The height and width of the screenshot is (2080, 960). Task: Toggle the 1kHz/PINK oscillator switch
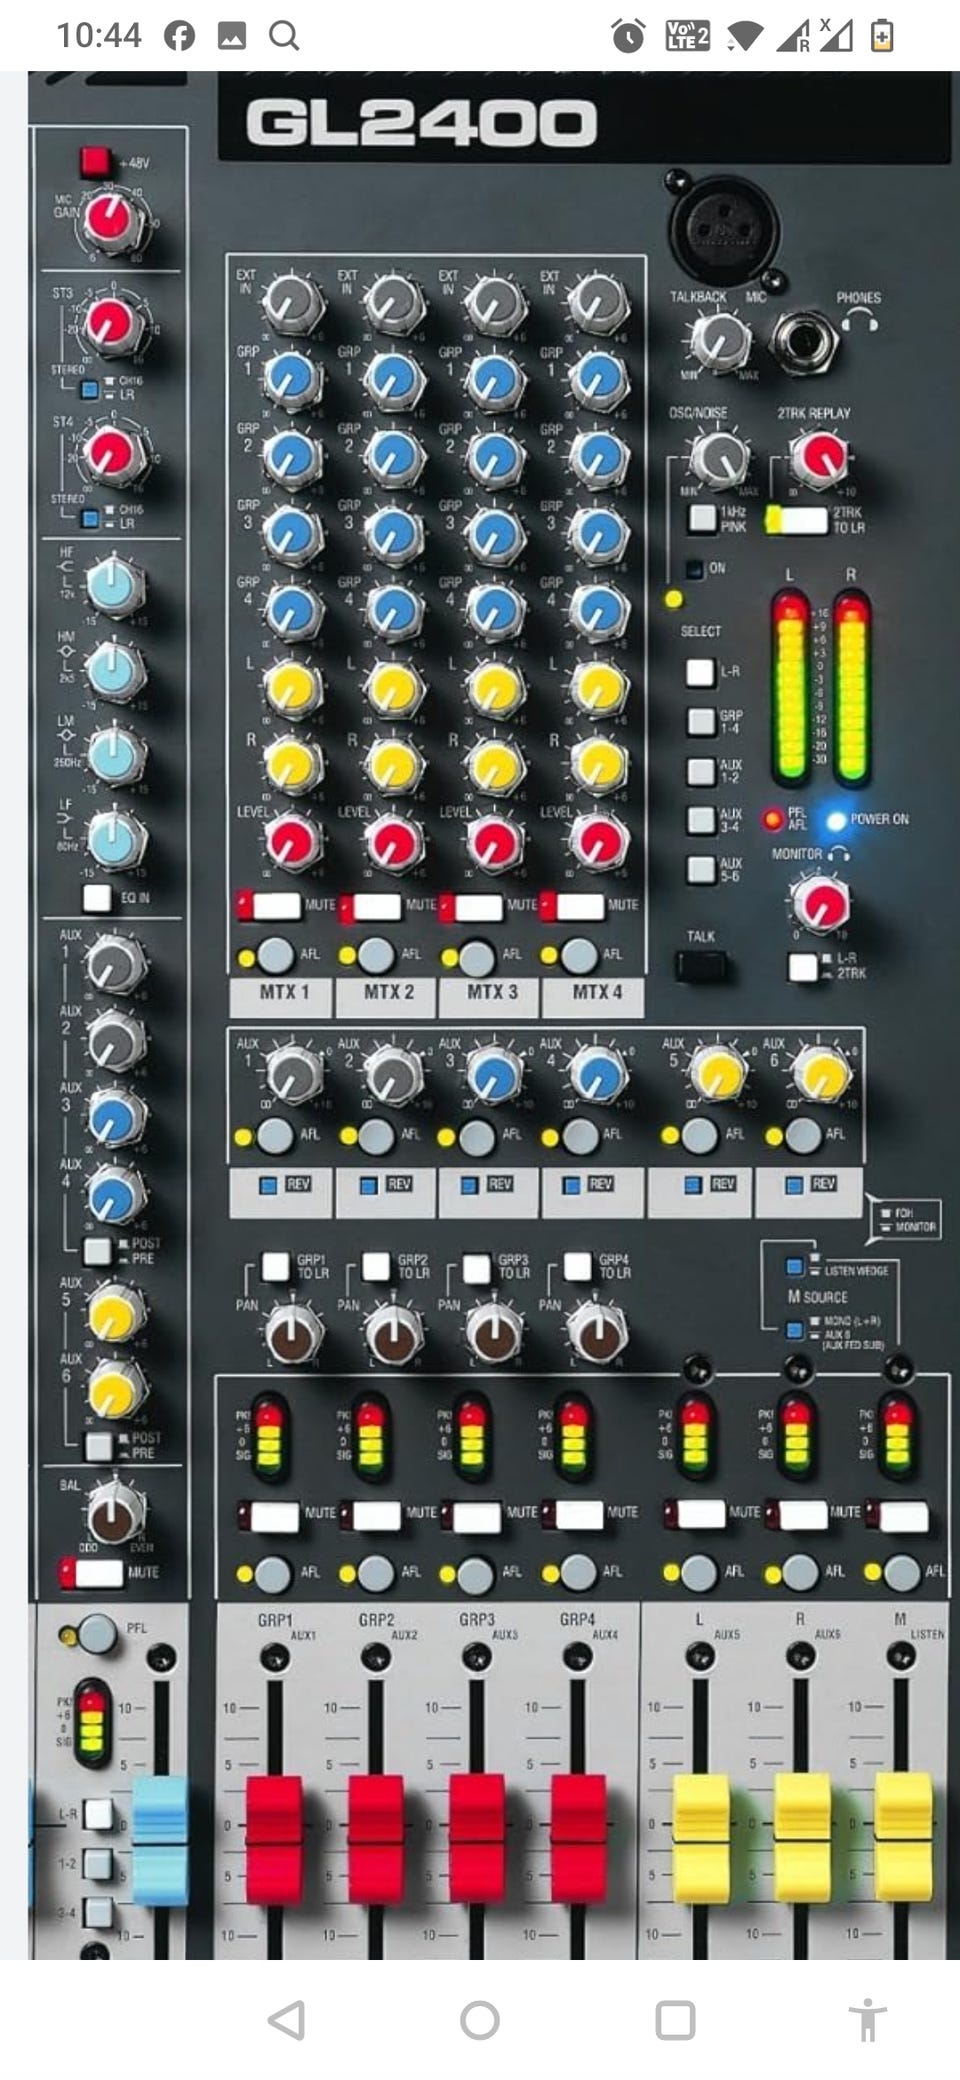click(x=701, y=518)
